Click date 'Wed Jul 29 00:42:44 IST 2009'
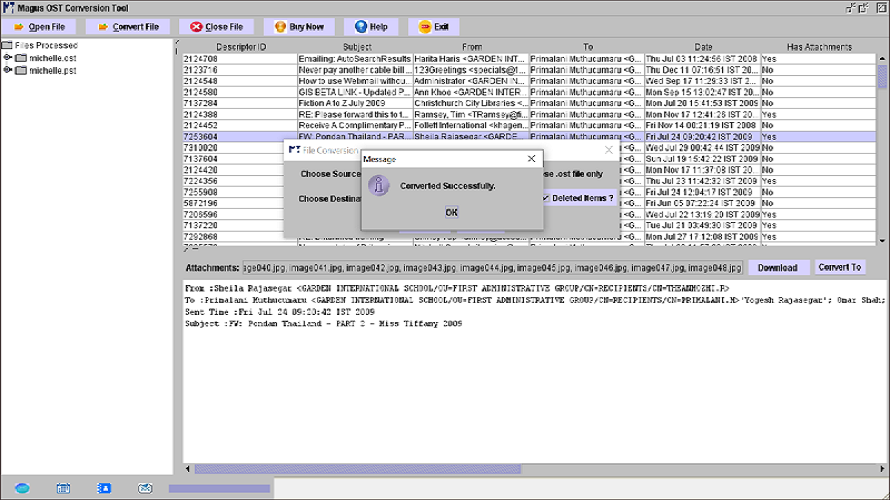 (x=703, y=148)
